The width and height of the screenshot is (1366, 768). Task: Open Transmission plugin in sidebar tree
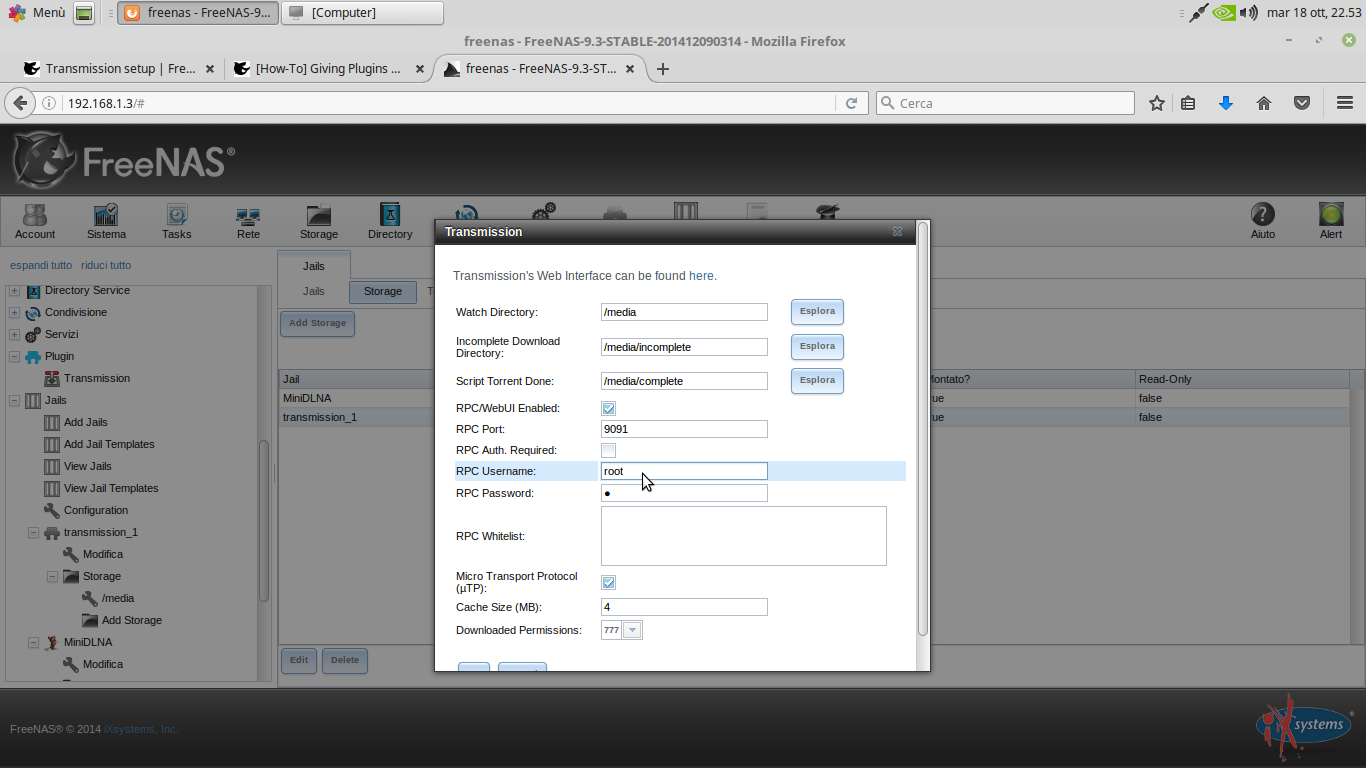pyautogui.click(x=97, y=378)
